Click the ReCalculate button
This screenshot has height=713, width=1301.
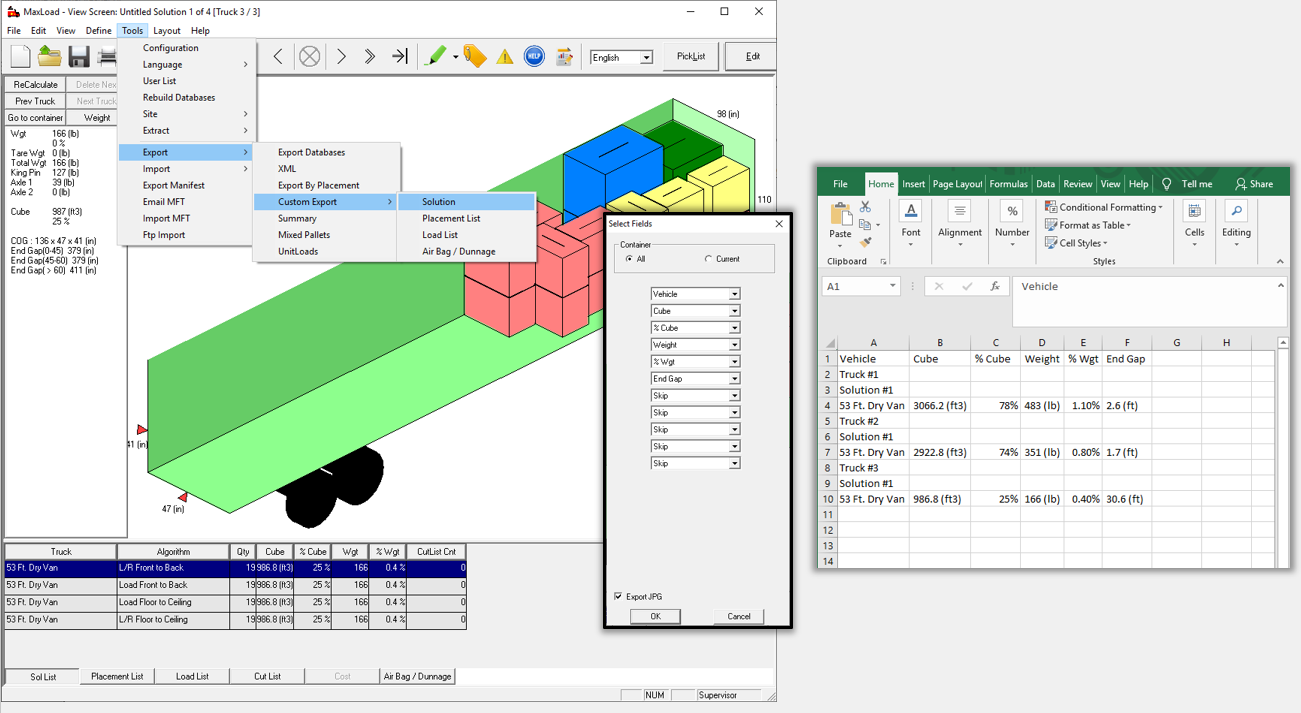tap(36, 85)
